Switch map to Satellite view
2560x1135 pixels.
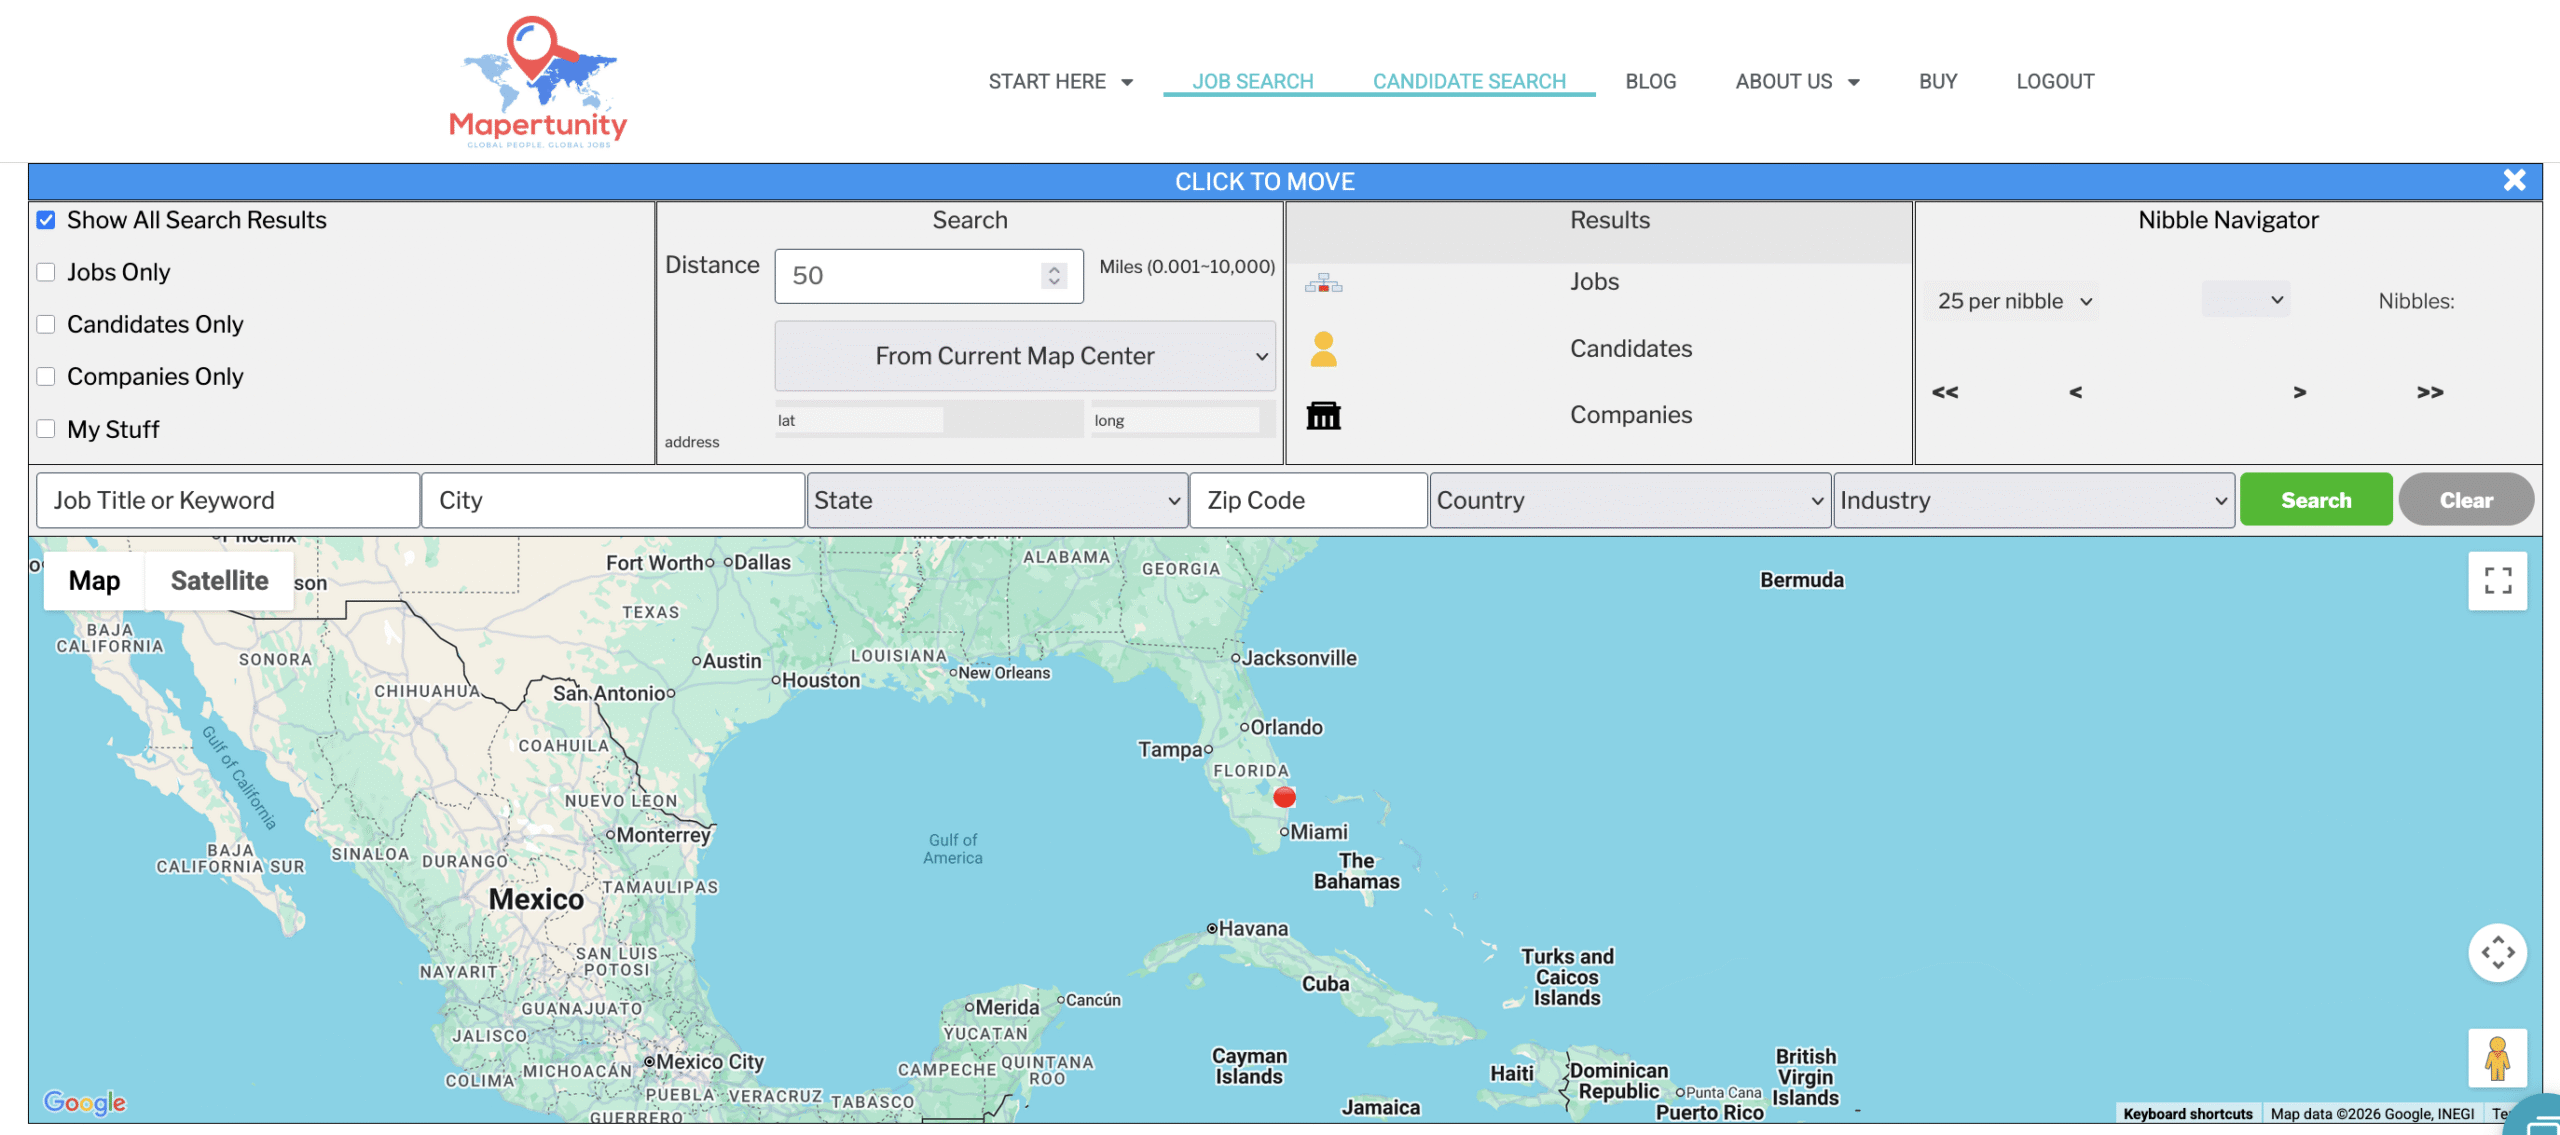(219, 581)
